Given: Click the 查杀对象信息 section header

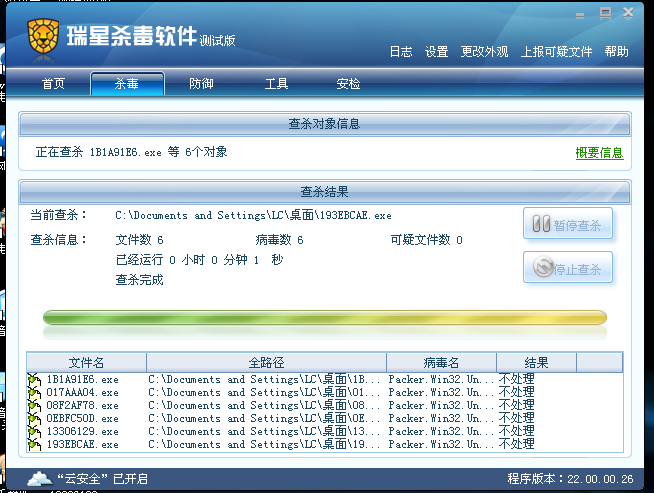Looking at the screenshot, I should pyautogui.click(x=324, y=123).
